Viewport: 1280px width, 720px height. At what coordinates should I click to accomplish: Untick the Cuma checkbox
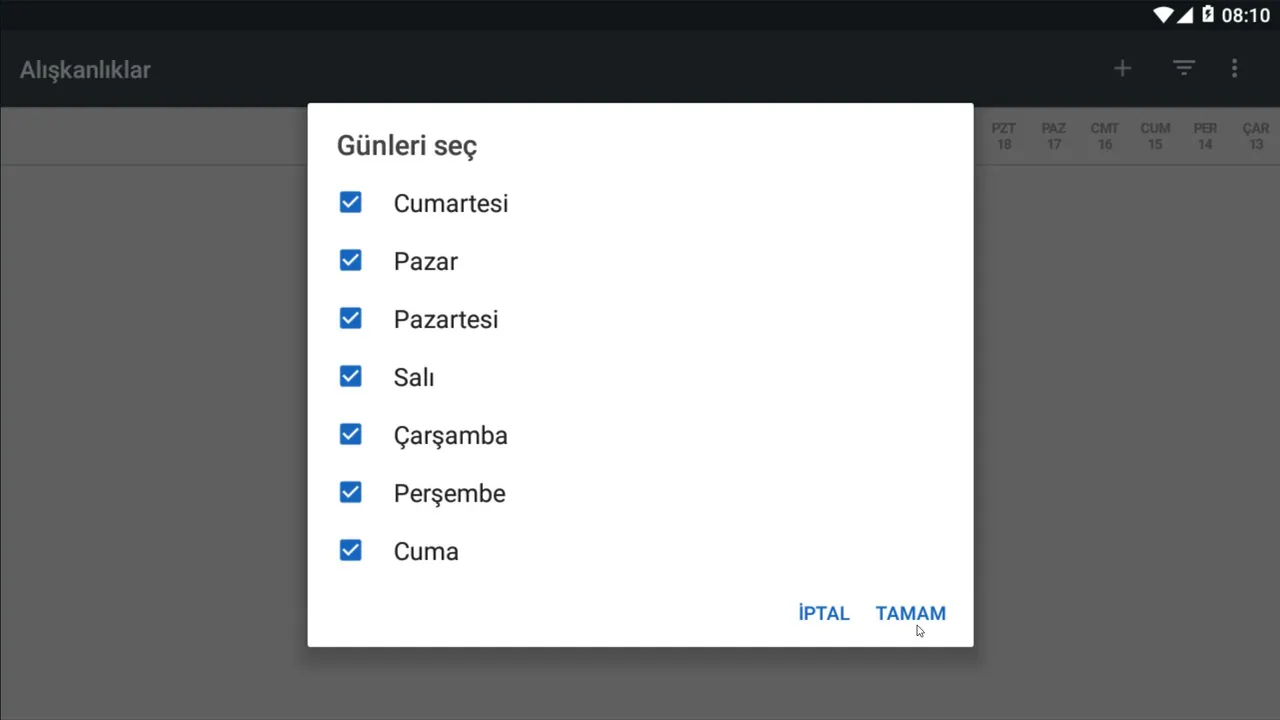coord(350,551)
